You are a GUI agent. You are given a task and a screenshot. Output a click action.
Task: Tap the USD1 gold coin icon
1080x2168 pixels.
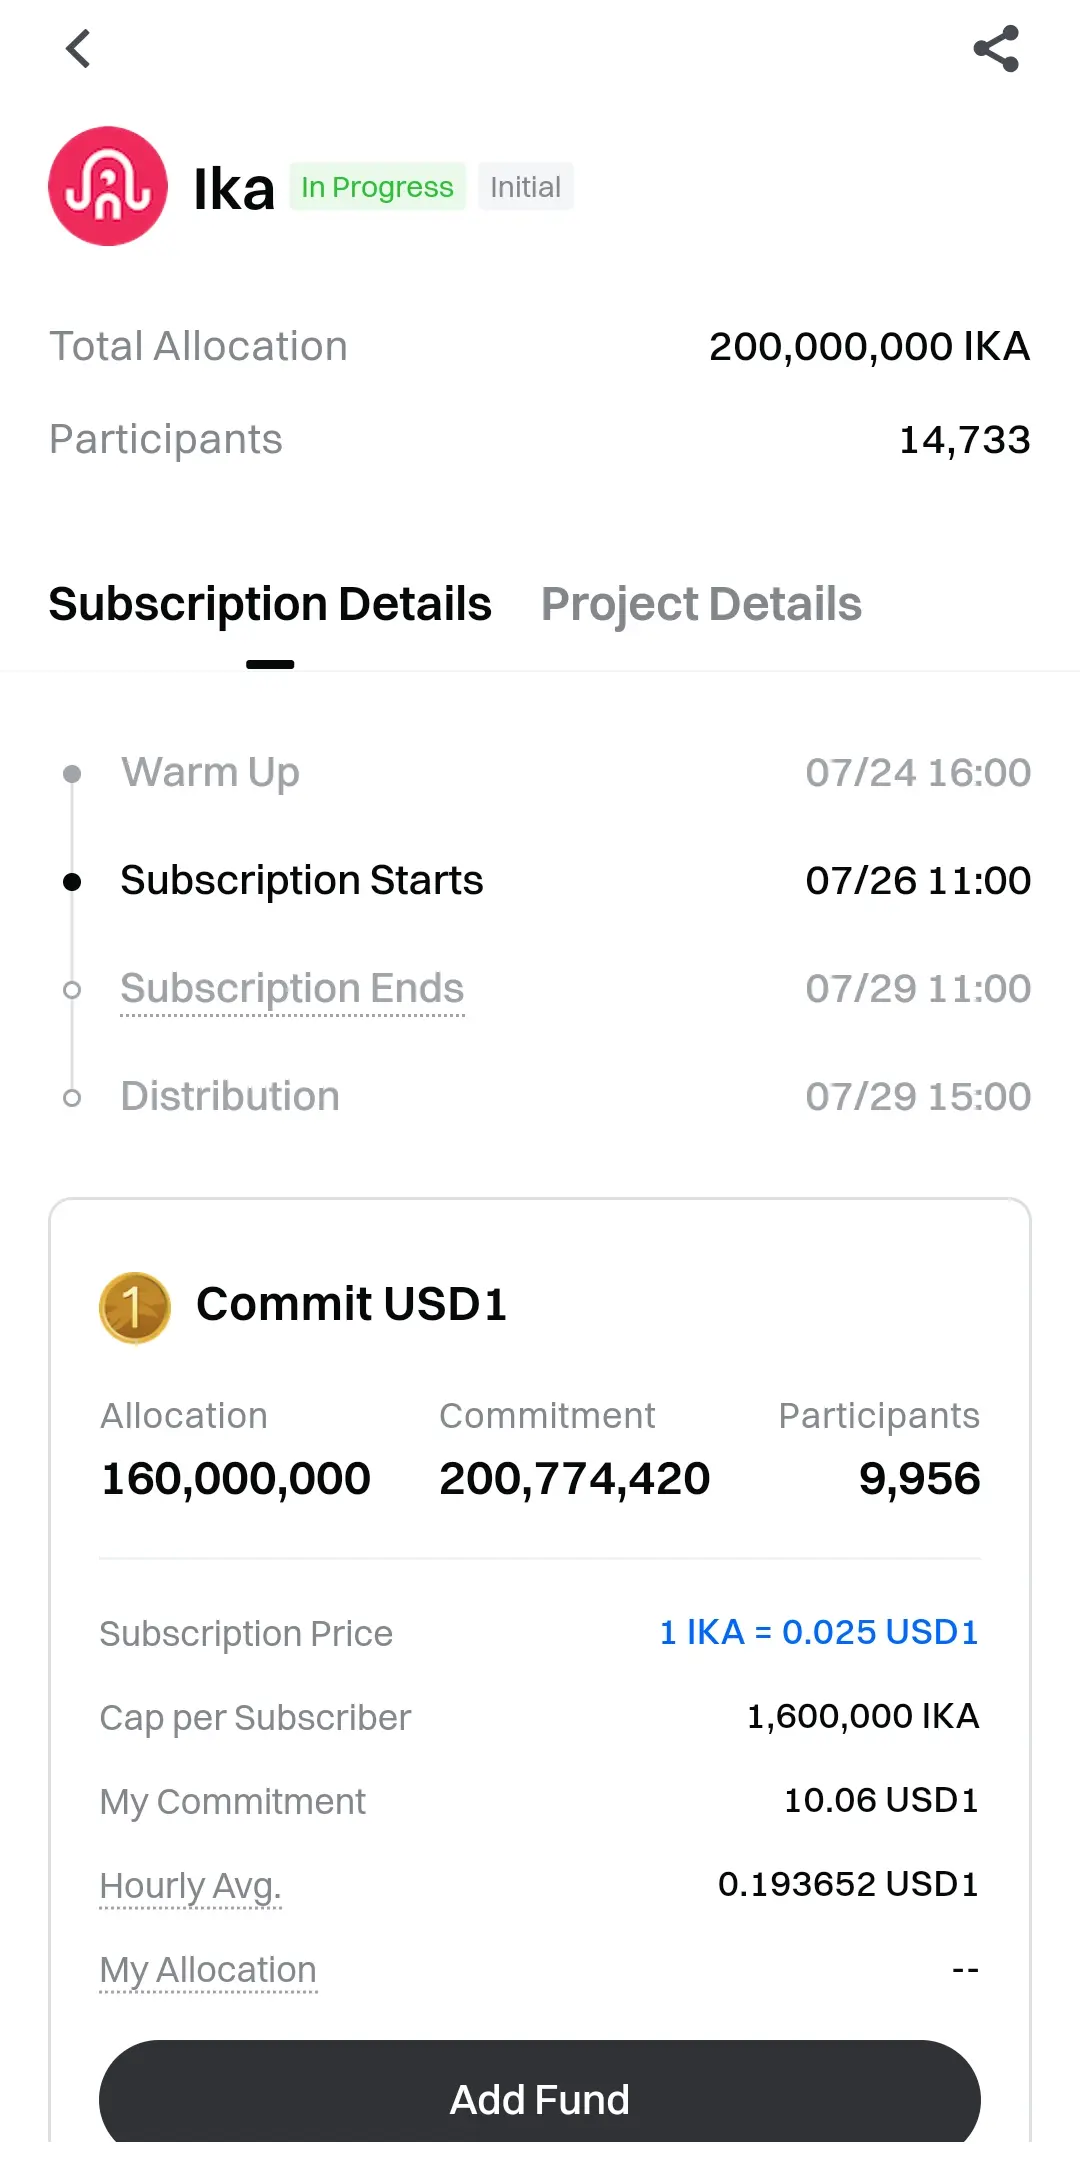pos(135,1307)
